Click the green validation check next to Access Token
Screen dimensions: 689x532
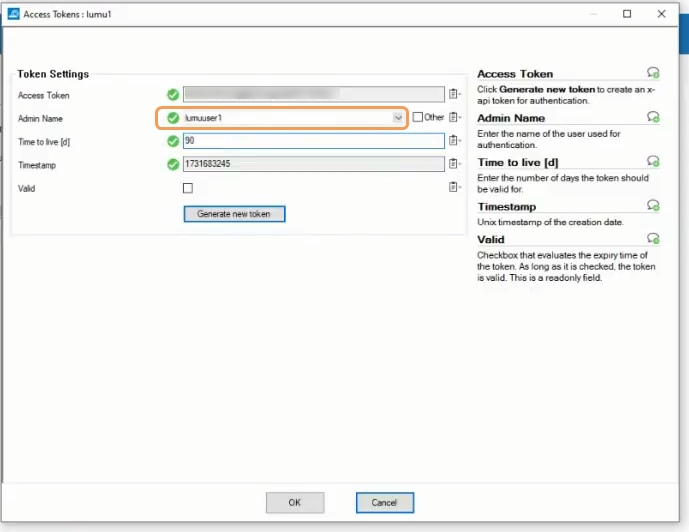click(173, 95)
